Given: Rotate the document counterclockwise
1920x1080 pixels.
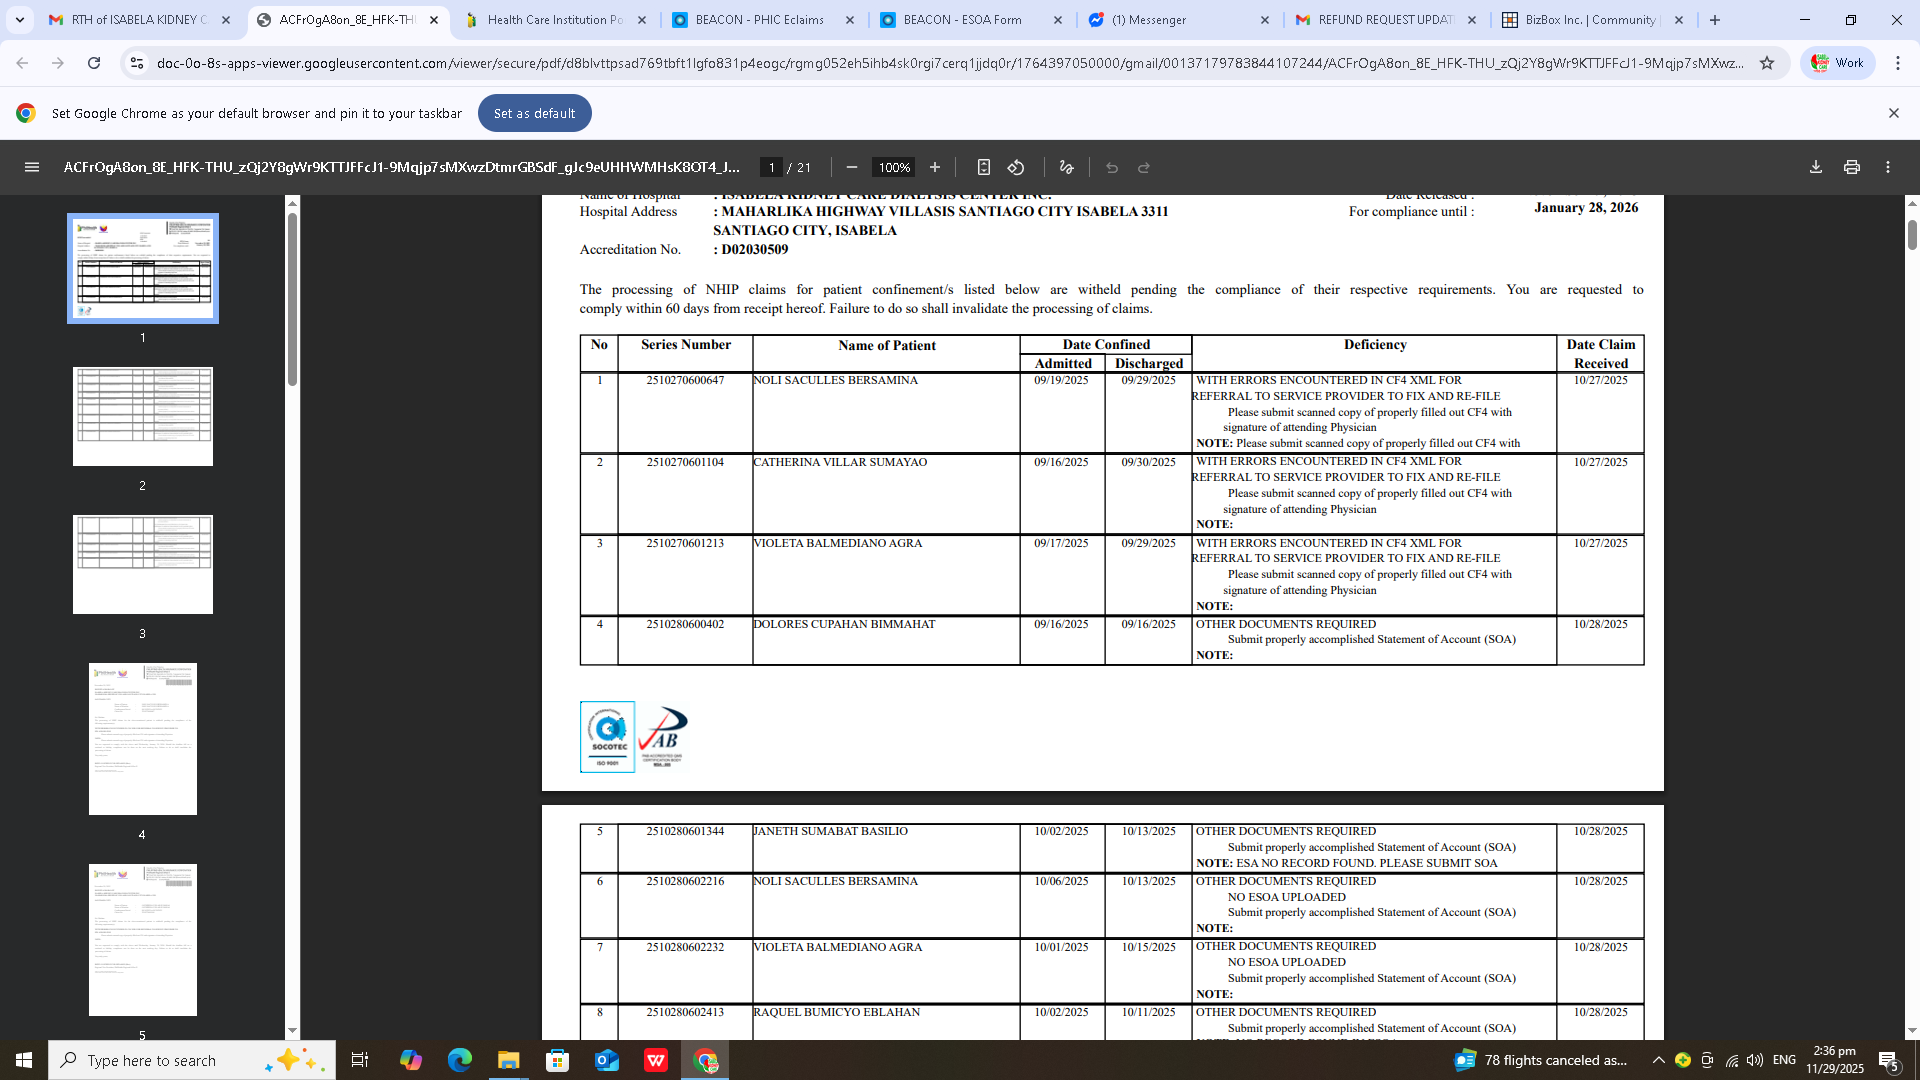Looking at the screenshot, I should pos(1016,167).
